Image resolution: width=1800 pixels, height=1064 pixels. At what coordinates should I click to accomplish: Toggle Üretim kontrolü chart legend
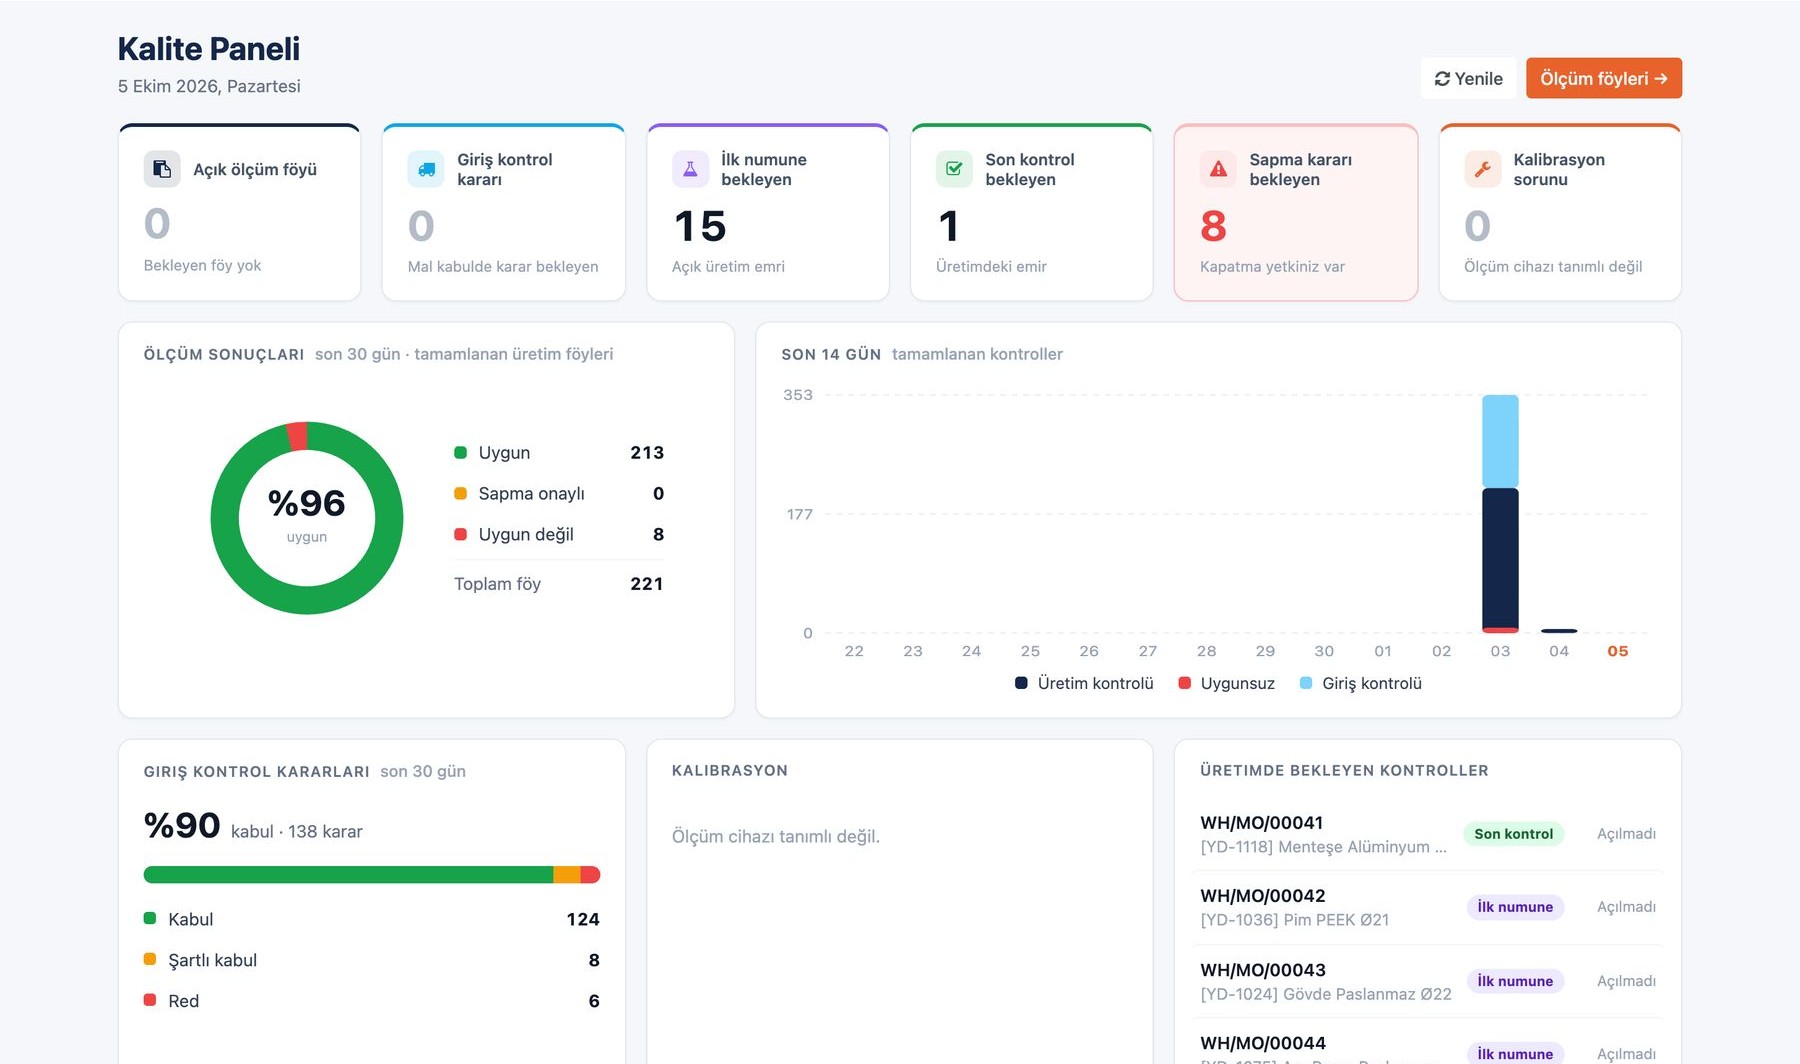pos(1084,683)
